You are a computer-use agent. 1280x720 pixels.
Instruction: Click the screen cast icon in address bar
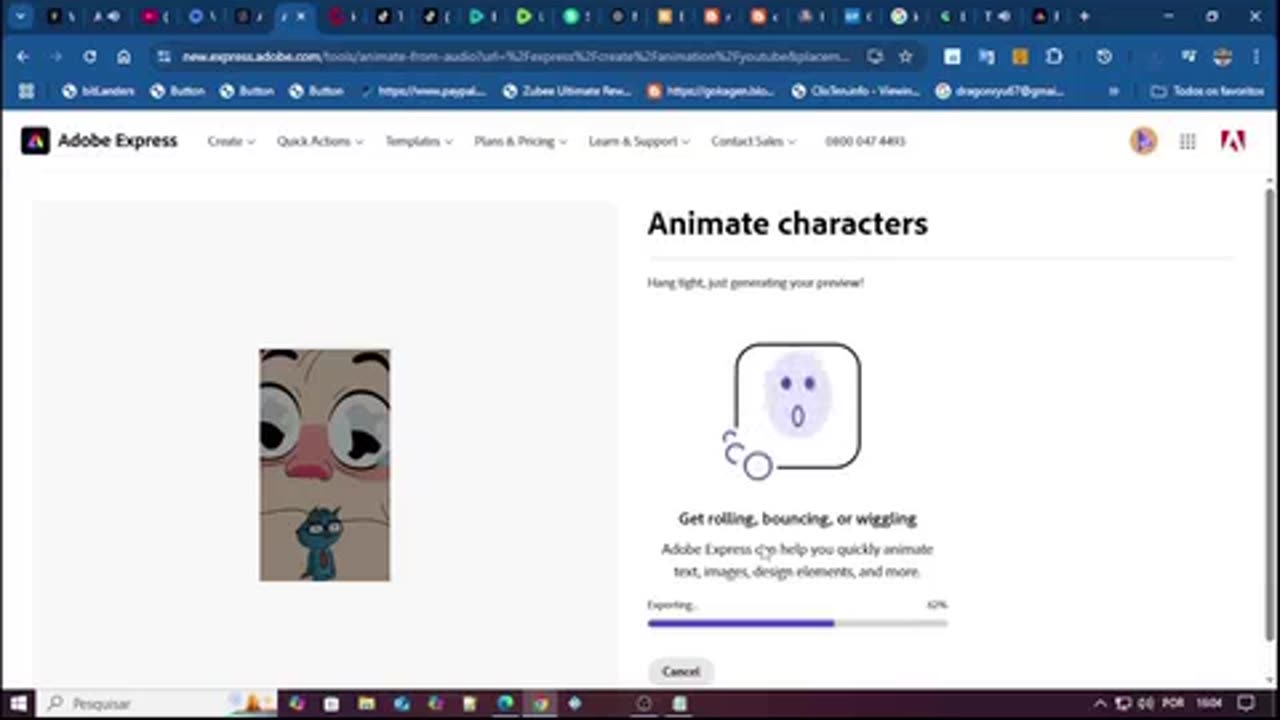[x=875, y=57]
